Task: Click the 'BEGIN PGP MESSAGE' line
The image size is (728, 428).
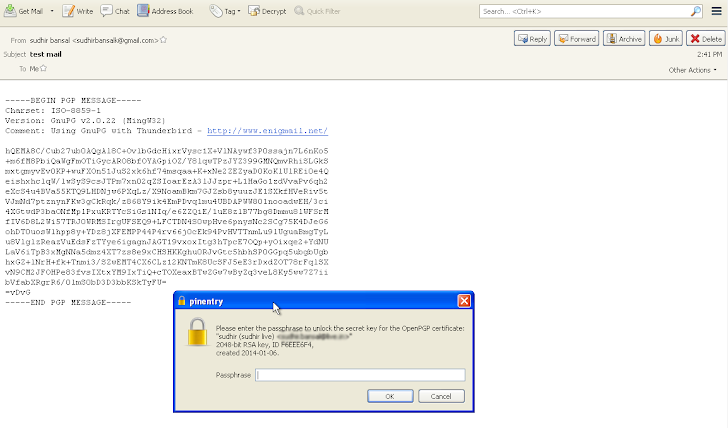Action: tap(73, 100)
